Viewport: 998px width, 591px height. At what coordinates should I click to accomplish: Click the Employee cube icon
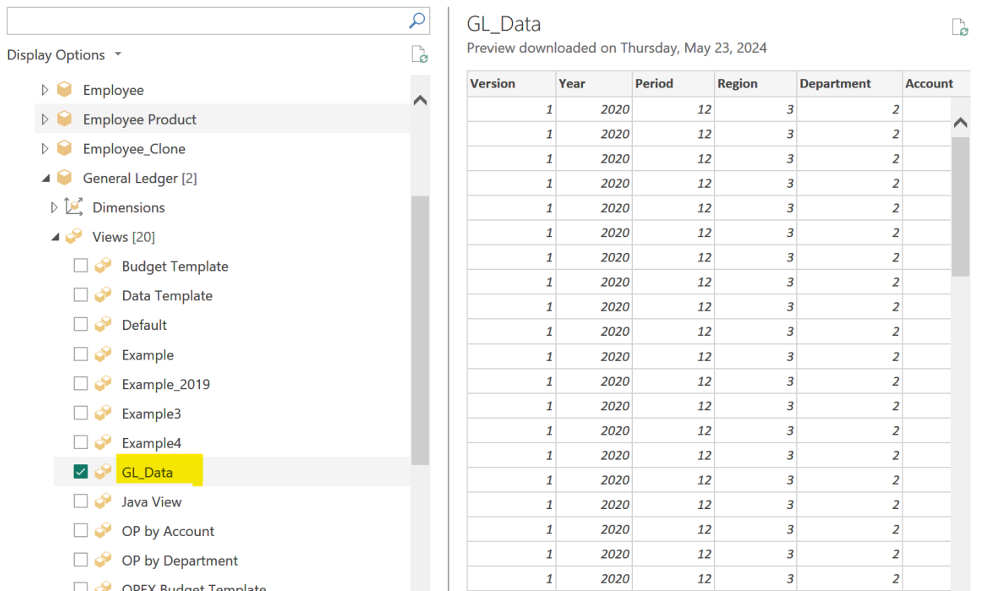[x=64, y=90]
